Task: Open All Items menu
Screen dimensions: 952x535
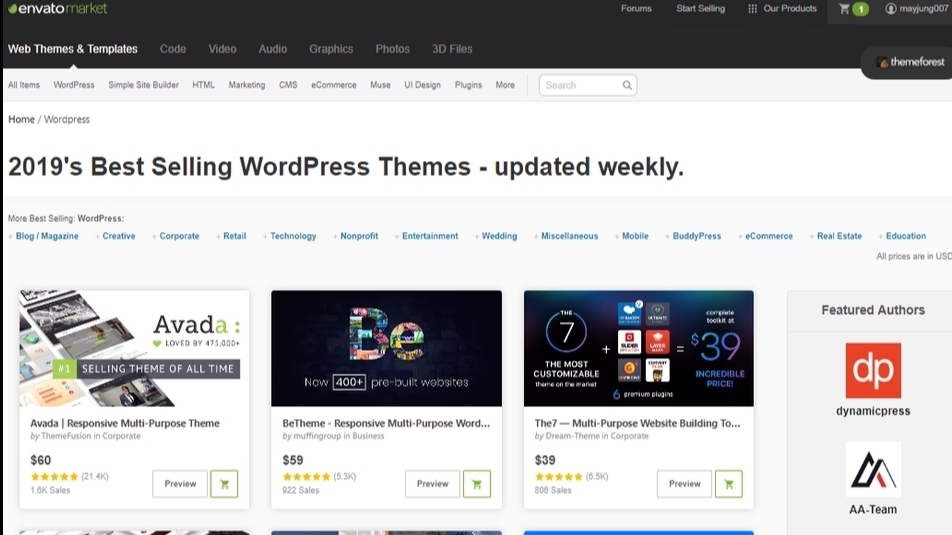Action: click(24, 85)
